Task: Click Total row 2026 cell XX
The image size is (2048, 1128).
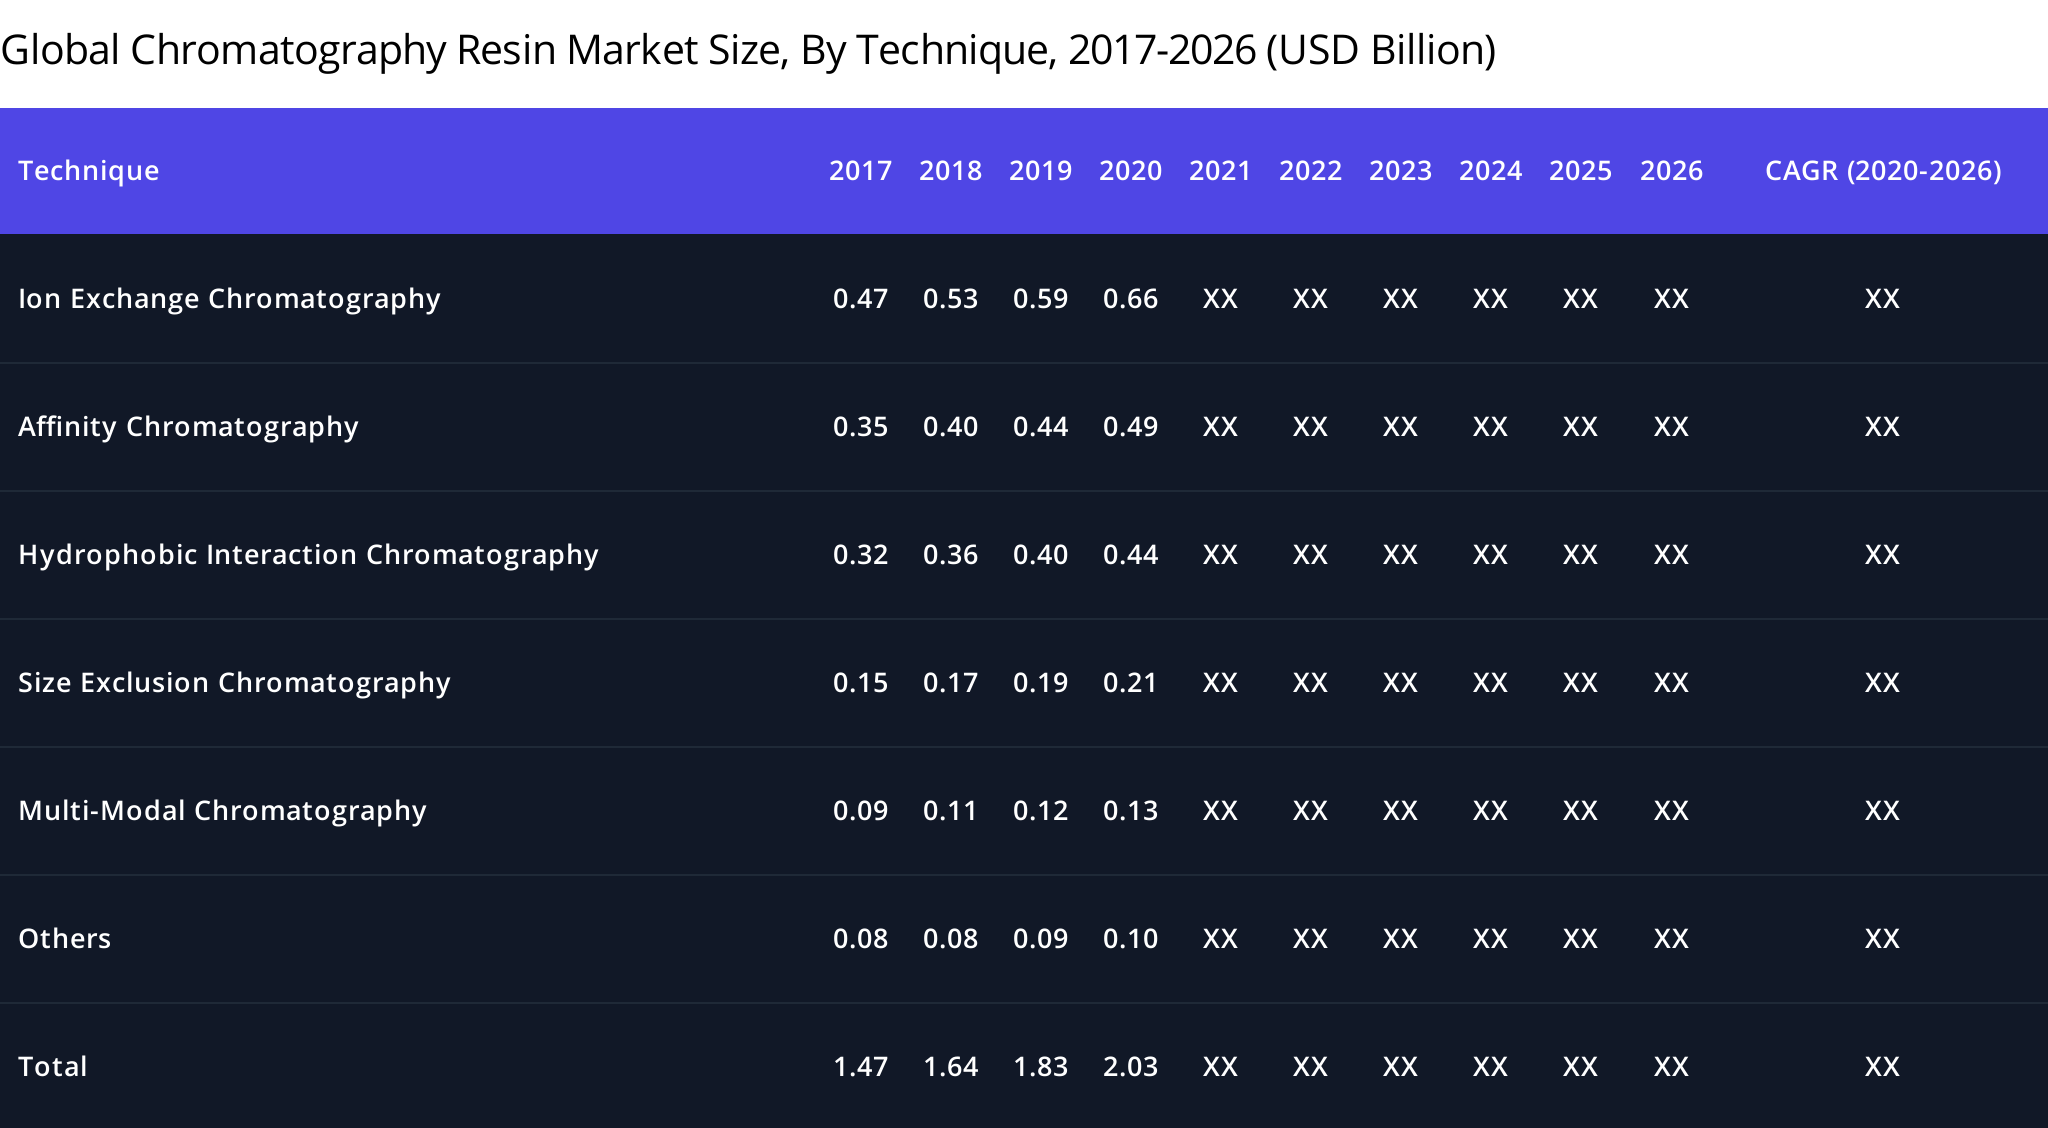Action: [1671, 1067]
